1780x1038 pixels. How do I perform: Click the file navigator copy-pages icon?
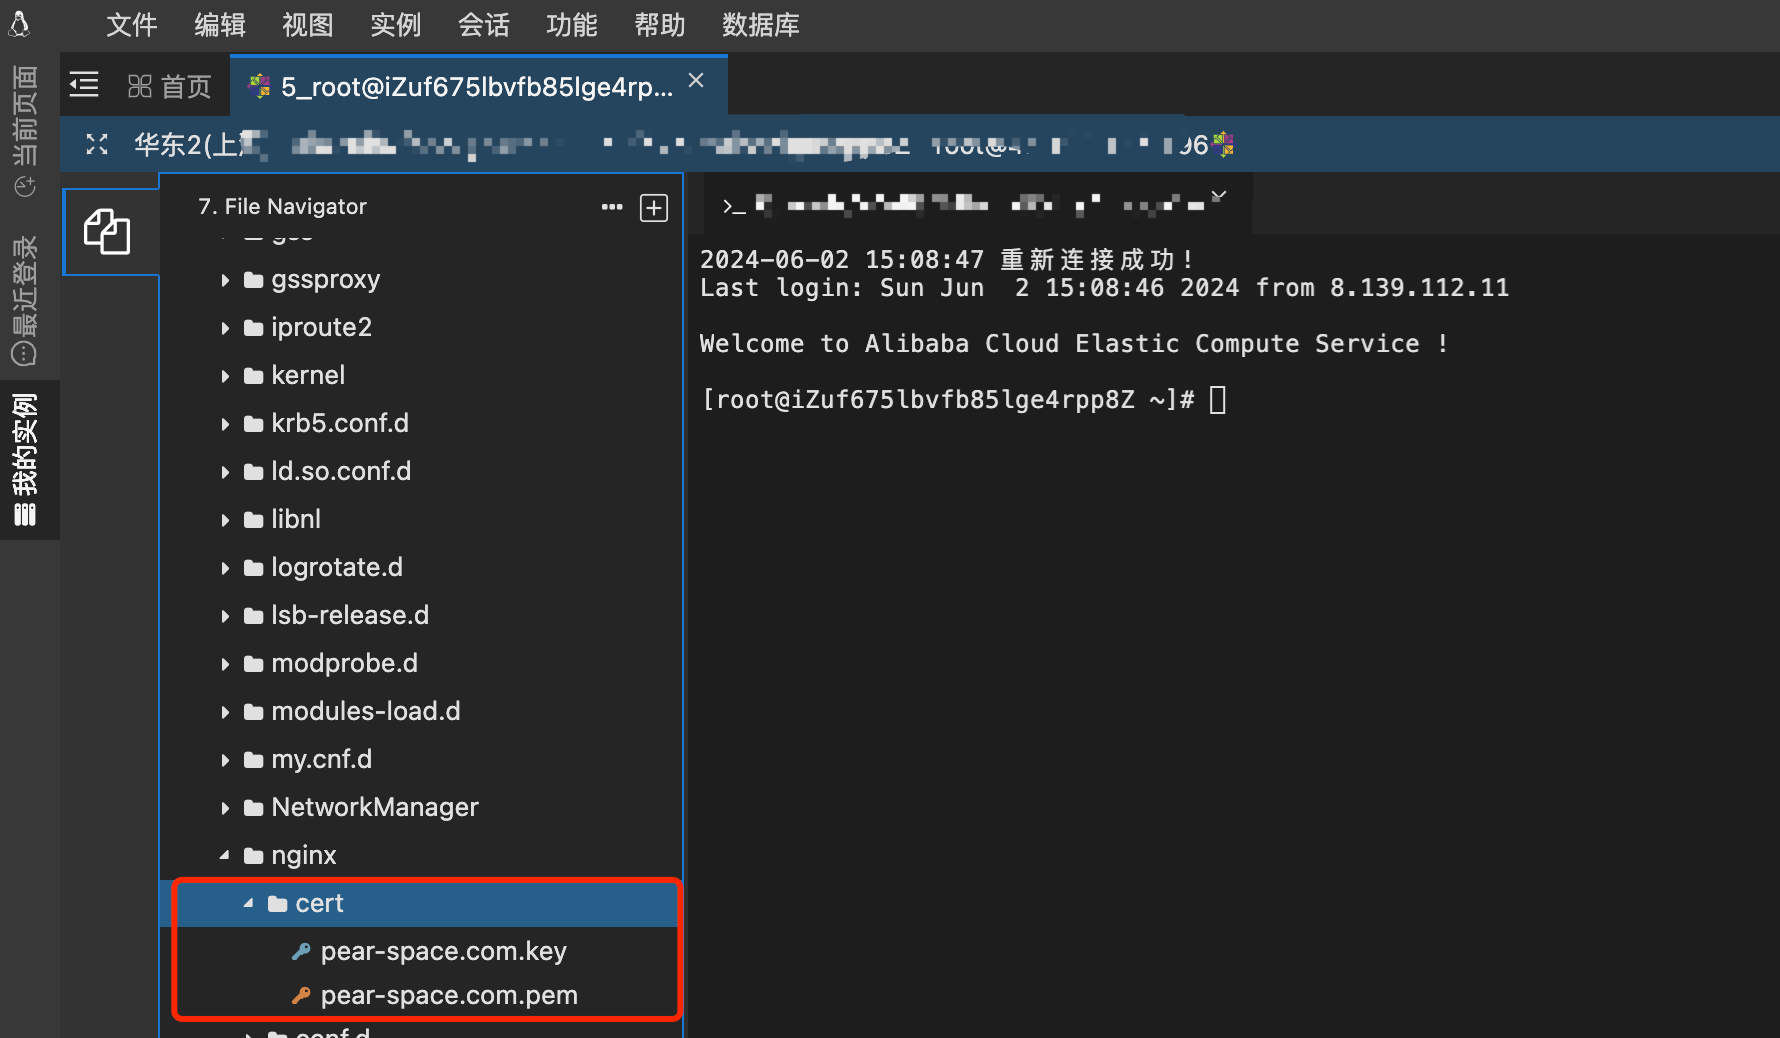click(x=108, y=231)
